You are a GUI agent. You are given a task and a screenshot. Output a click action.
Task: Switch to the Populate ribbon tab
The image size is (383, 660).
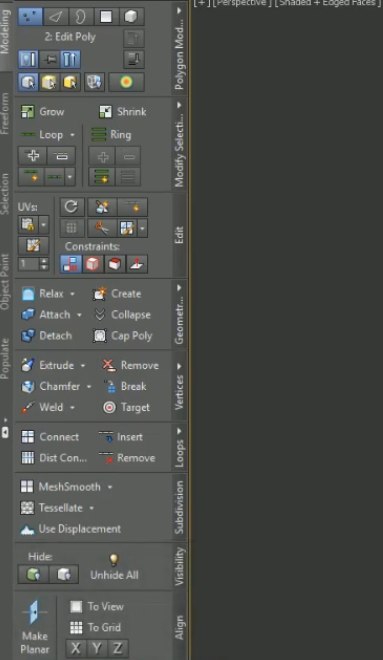click(x=5, y=358)
